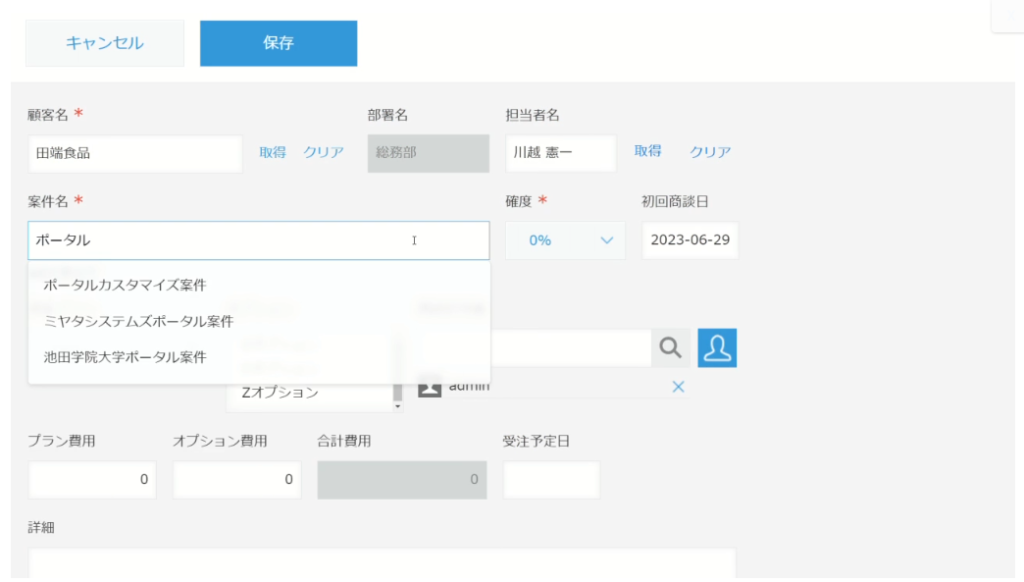The image size is (1024, 582).
Task: Select ポータルカスタマイズ案件 suggestion
Action: coord(125,285)
